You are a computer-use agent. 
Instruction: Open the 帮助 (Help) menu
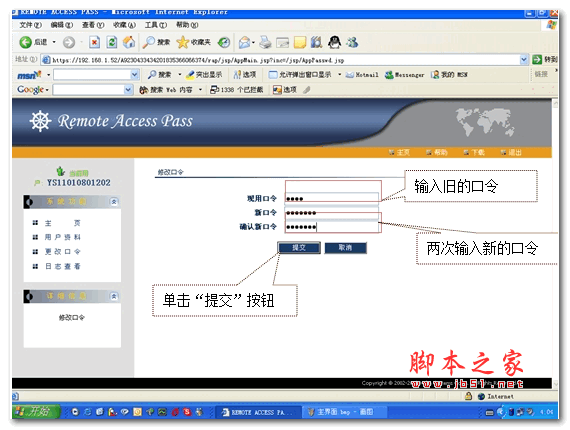tap(187, 25)
